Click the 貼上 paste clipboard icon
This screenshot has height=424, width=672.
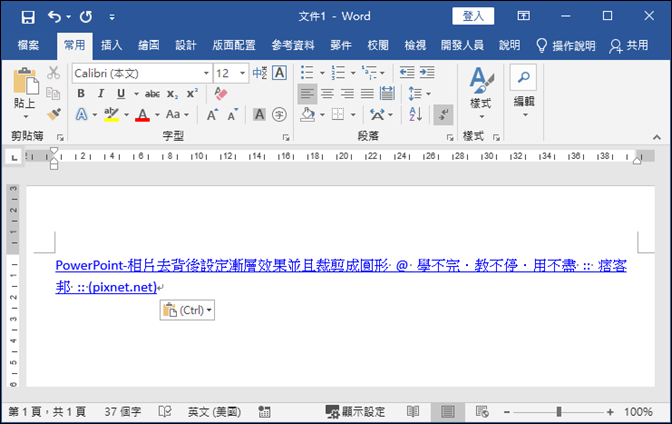26,81
